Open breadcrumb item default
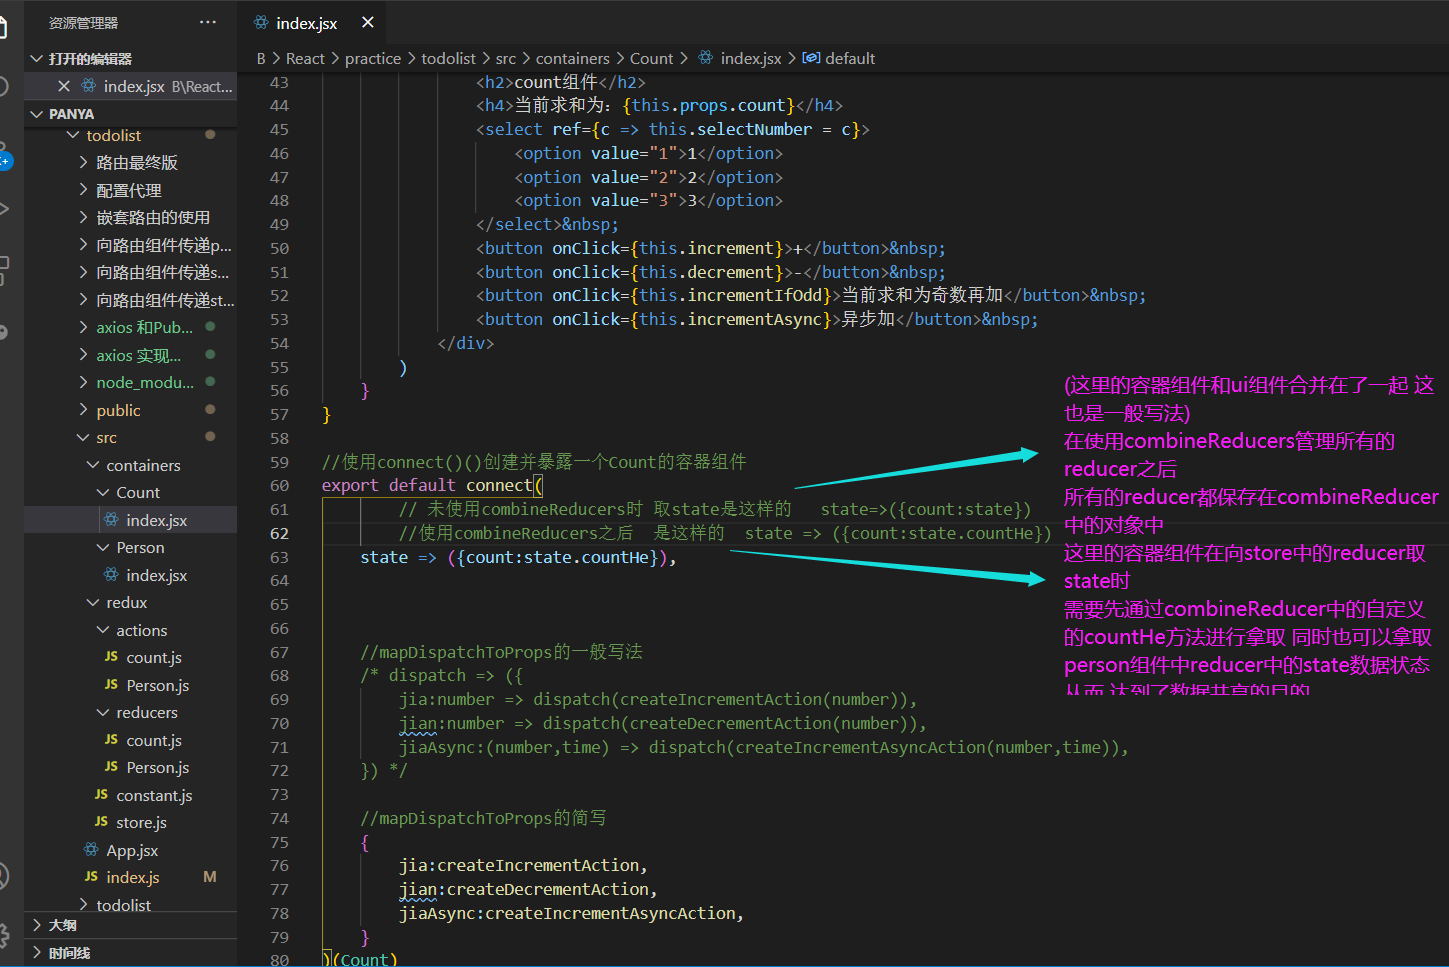The image size is (1449, 967). point(850,58)
